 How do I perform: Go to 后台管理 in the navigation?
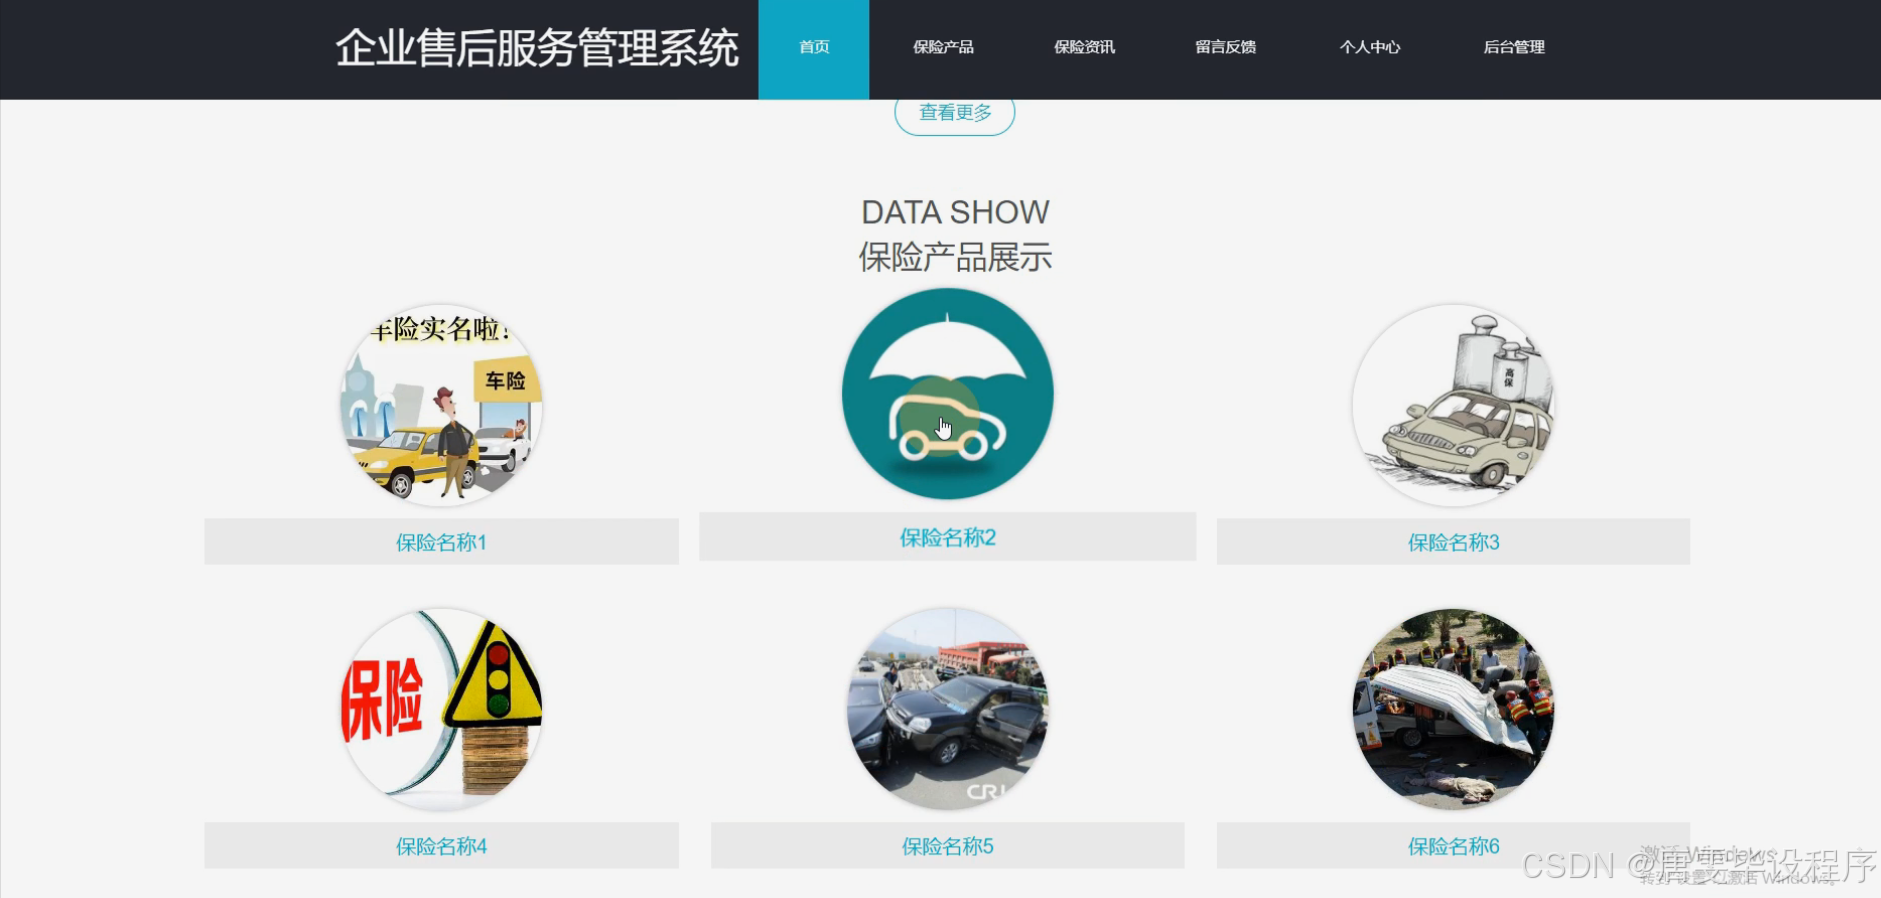[x=1514, y=47]
